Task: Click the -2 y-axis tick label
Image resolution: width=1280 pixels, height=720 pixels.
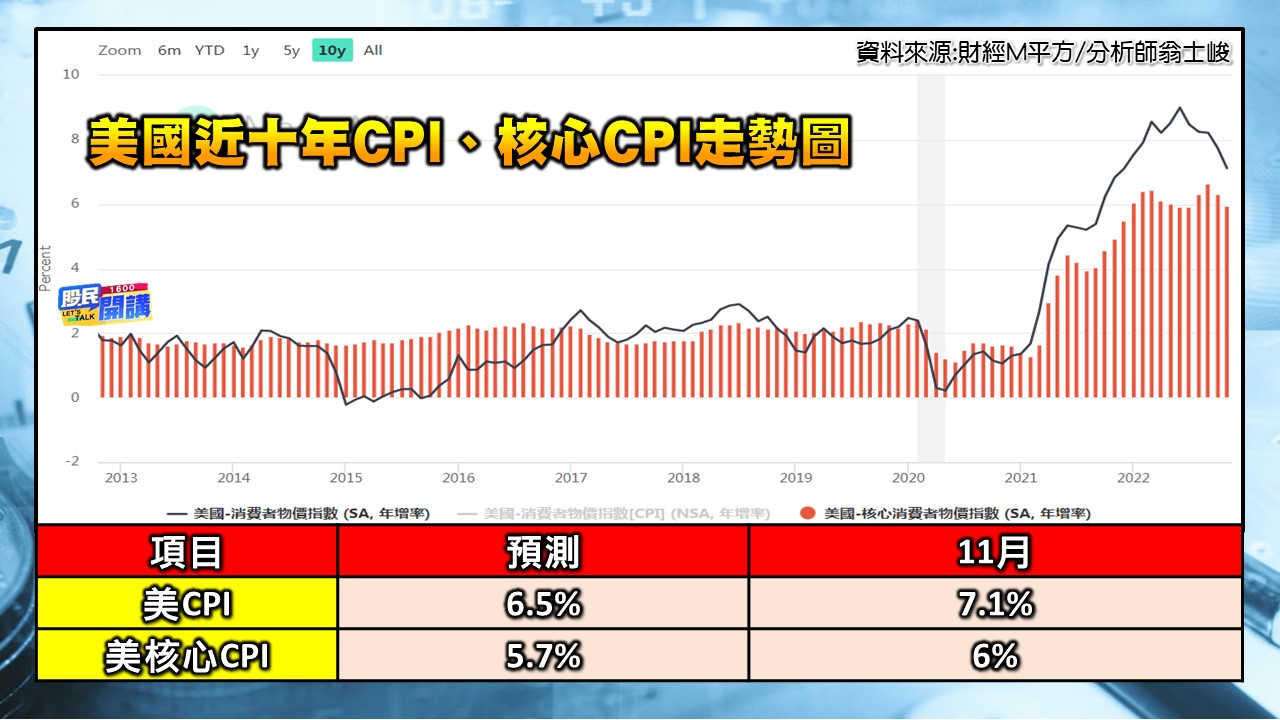Action: pyautogui.click(x=71, y=461)
